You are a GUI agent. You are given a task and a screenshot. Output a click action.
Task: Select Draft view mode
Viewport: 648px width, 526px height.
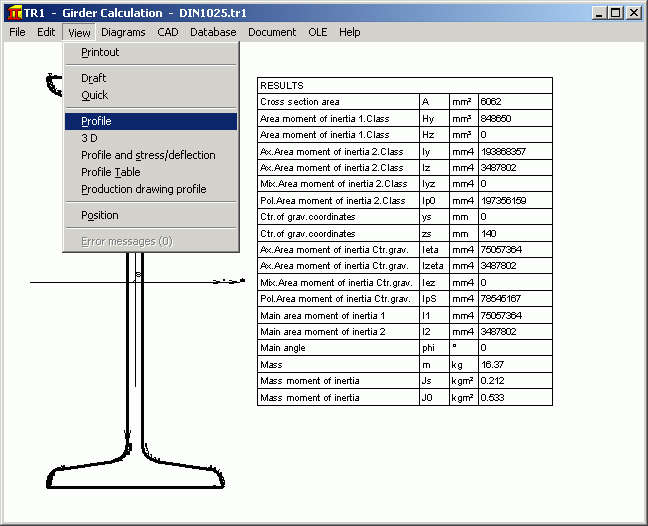(x=151, y=78)
